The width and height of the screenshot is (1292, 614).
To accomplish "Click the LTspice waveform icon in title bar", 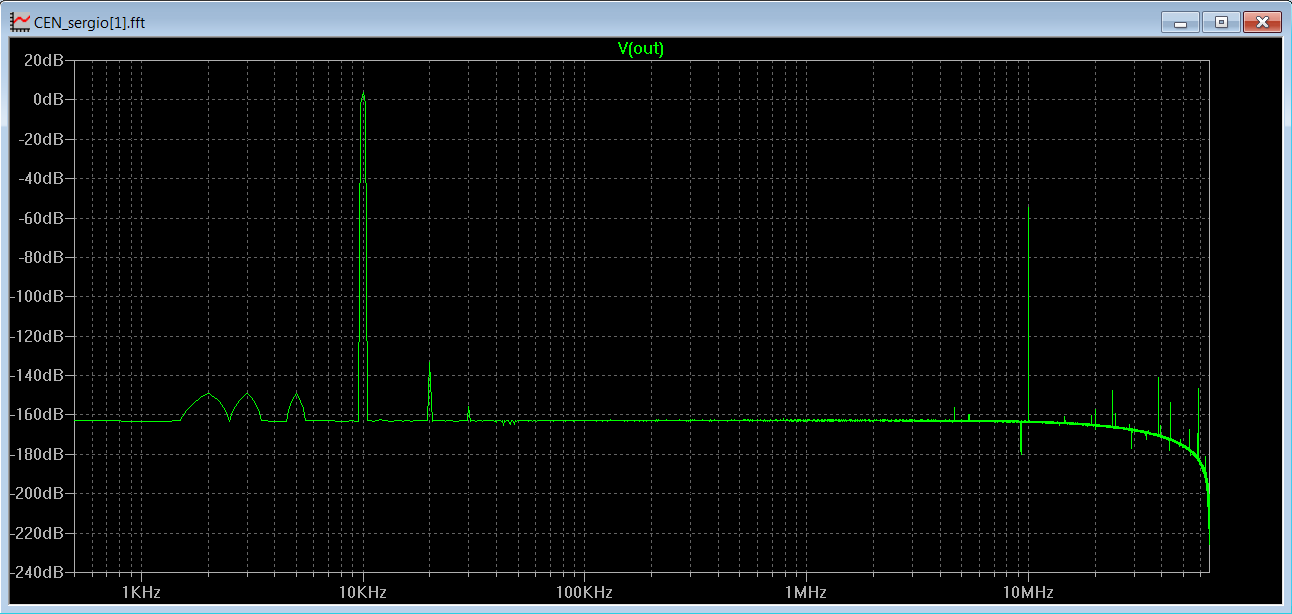I will 20,21.
